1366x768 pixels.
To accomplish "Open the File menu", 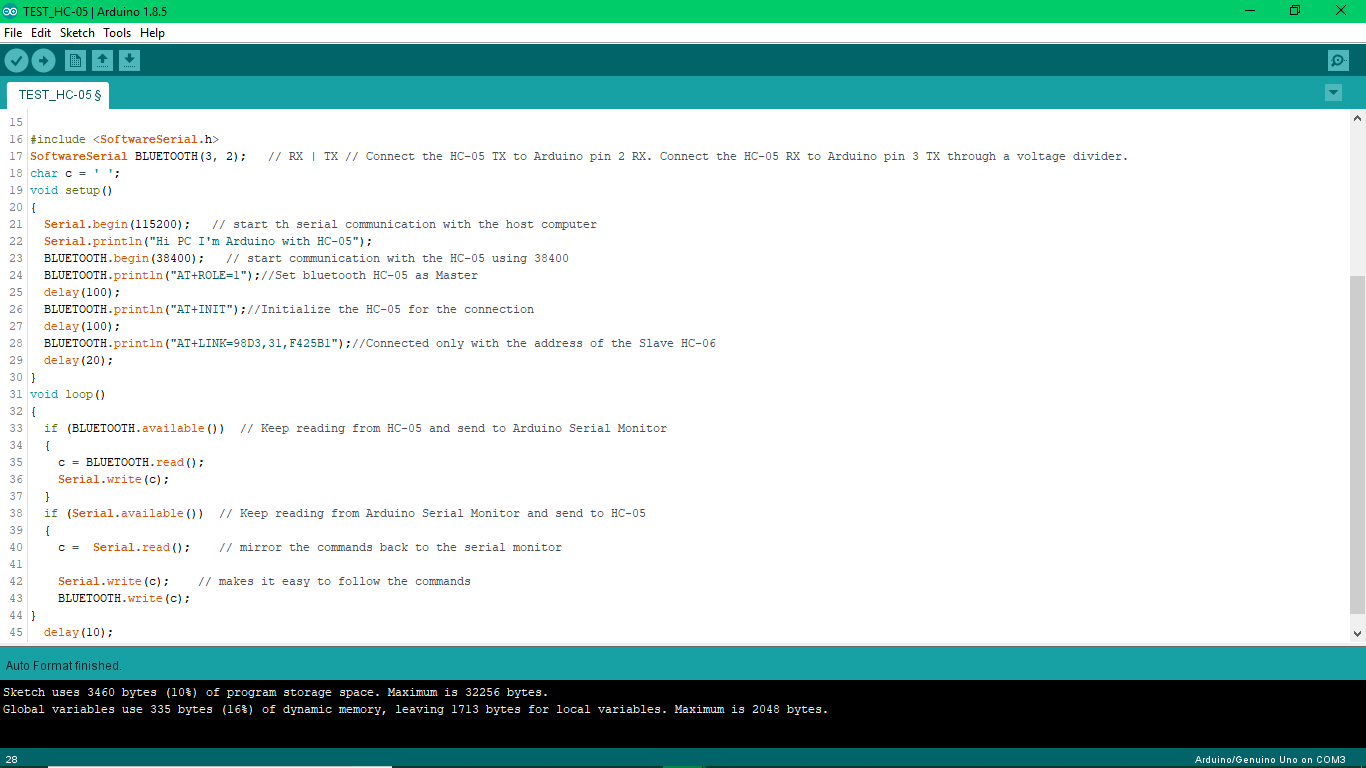I will (13, 33).
